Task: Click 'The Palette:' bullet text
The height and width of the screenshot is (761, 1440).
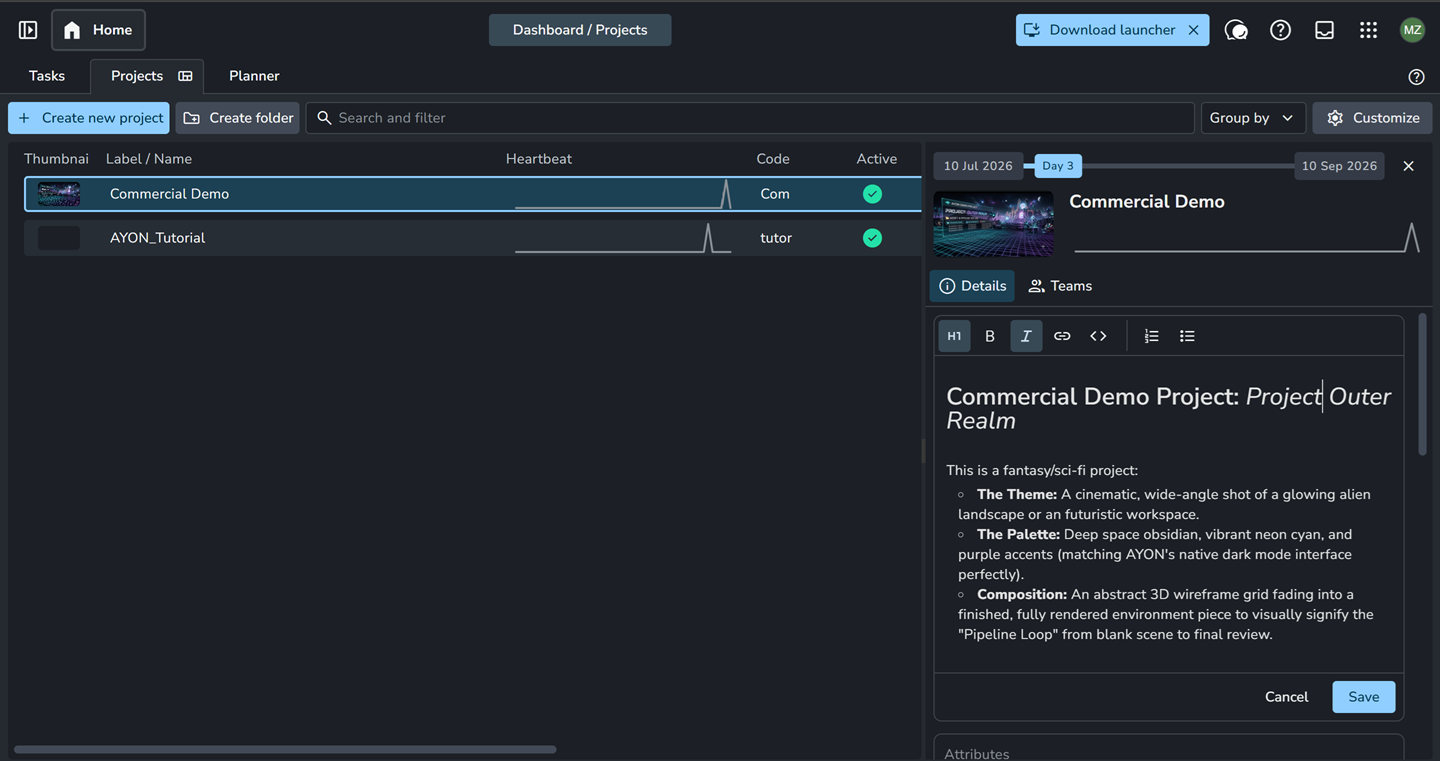Action: pos(1018,534)
